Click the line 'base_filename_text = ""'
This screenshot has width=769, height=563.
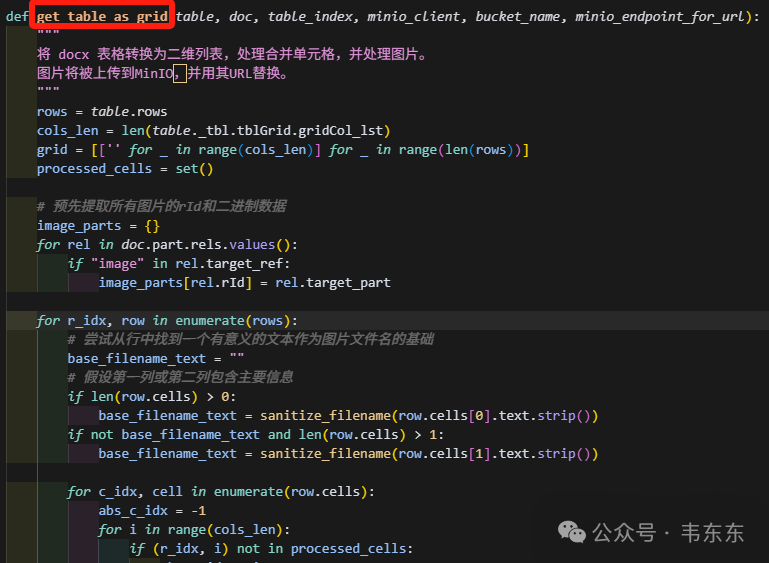pos(156,358)
